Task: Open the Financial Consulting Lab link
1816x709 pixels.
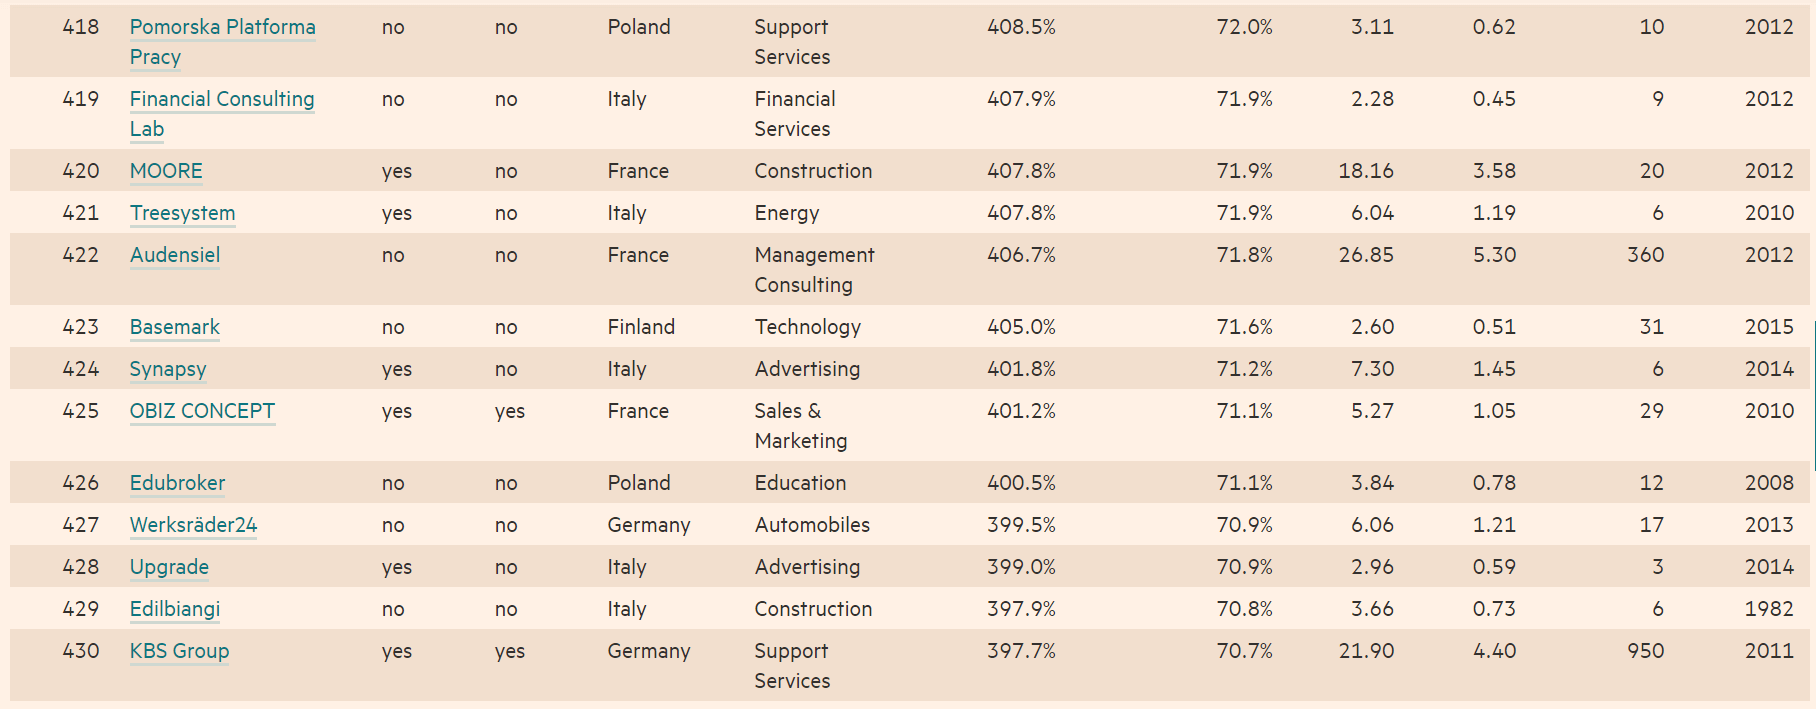Action: [x=221, y=100]
